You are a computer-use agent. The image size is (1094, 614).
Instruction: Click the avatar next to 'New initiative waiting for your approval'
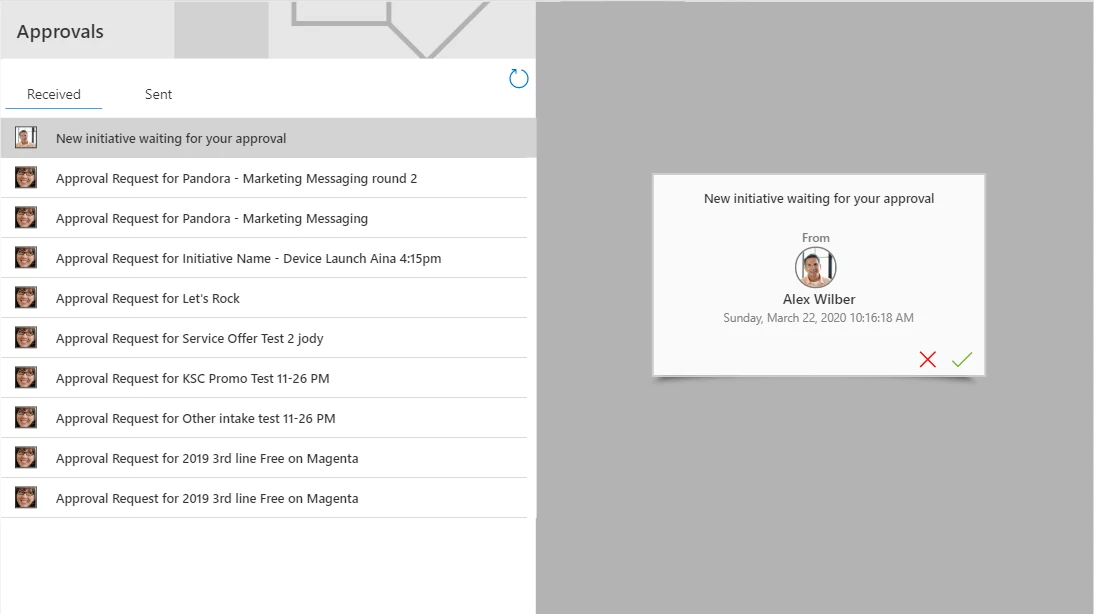pyautogui.click(x=25, y=137)
